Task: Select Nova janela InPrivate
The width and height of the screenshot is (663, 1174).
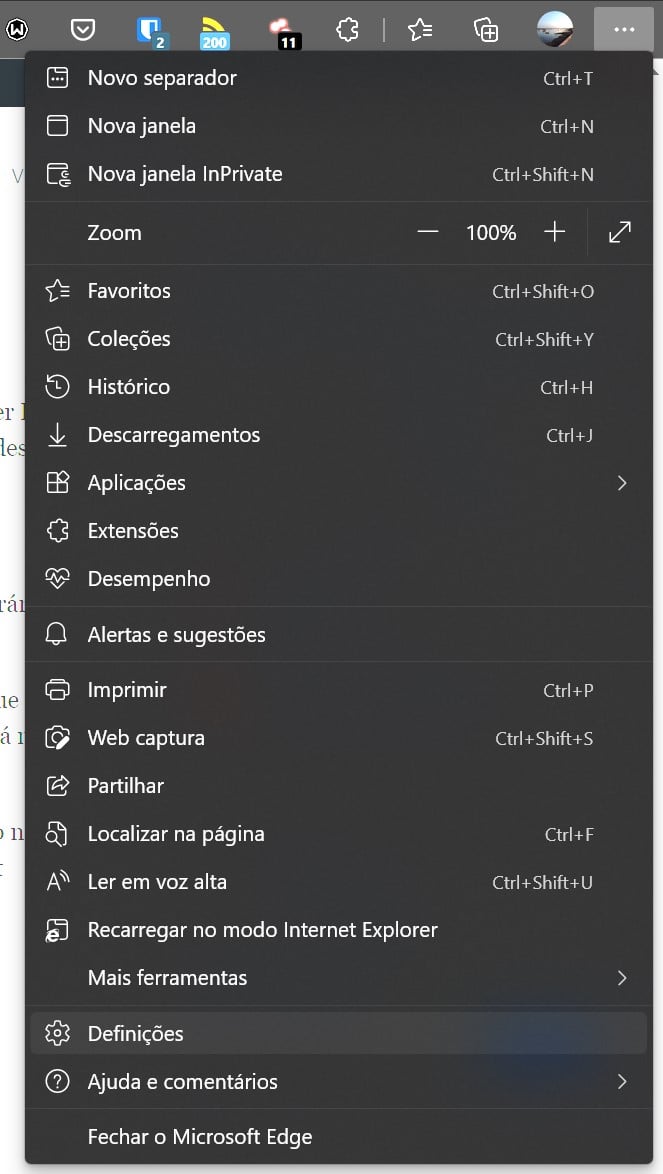Action: click(x=185, y=174)
